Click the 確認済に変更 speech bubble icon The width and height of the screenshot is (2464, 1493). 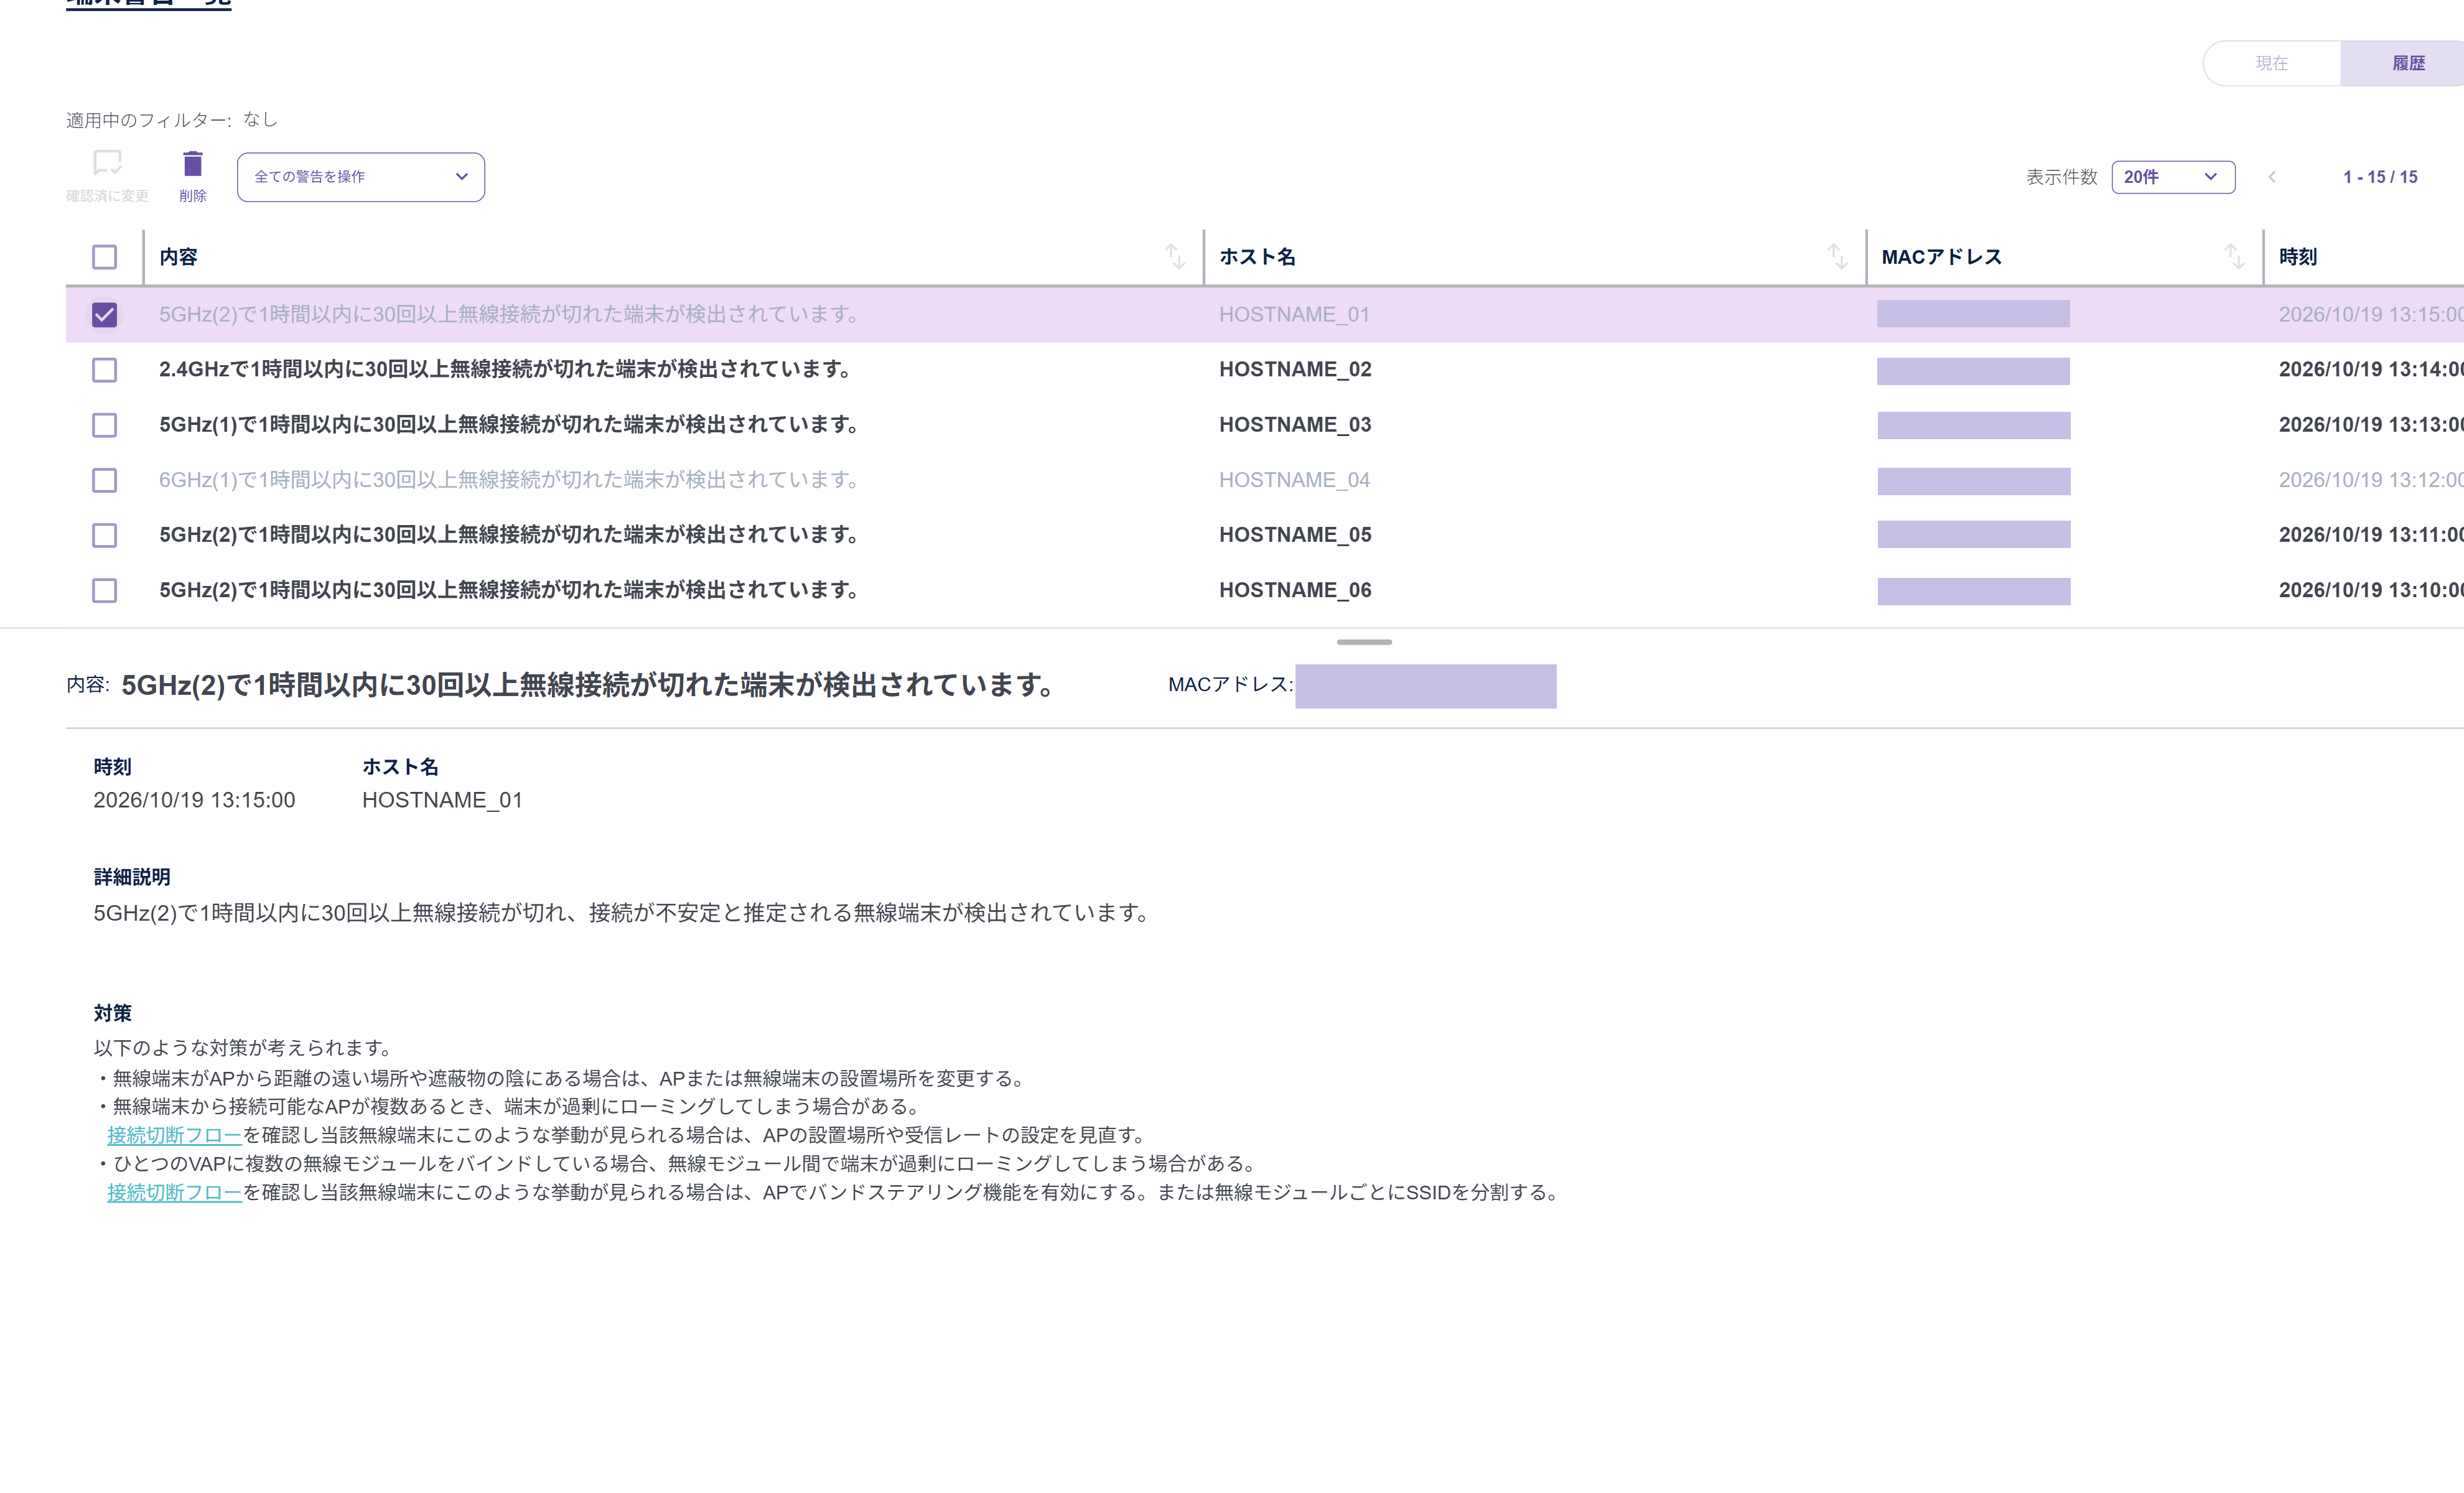[x=107, y=162]
